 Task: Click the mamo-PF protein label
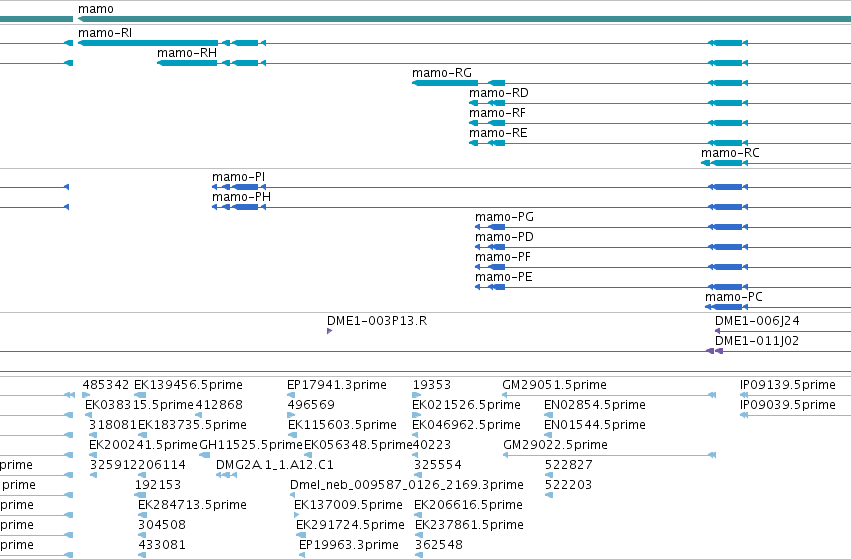[x=503, y=258]
